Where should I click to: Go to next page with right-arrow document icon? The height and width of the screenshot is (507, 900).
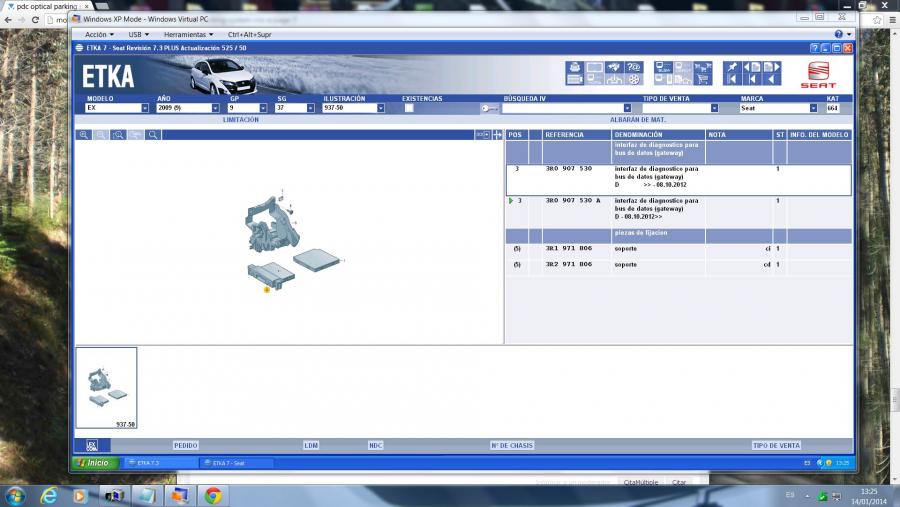point(771,67)
